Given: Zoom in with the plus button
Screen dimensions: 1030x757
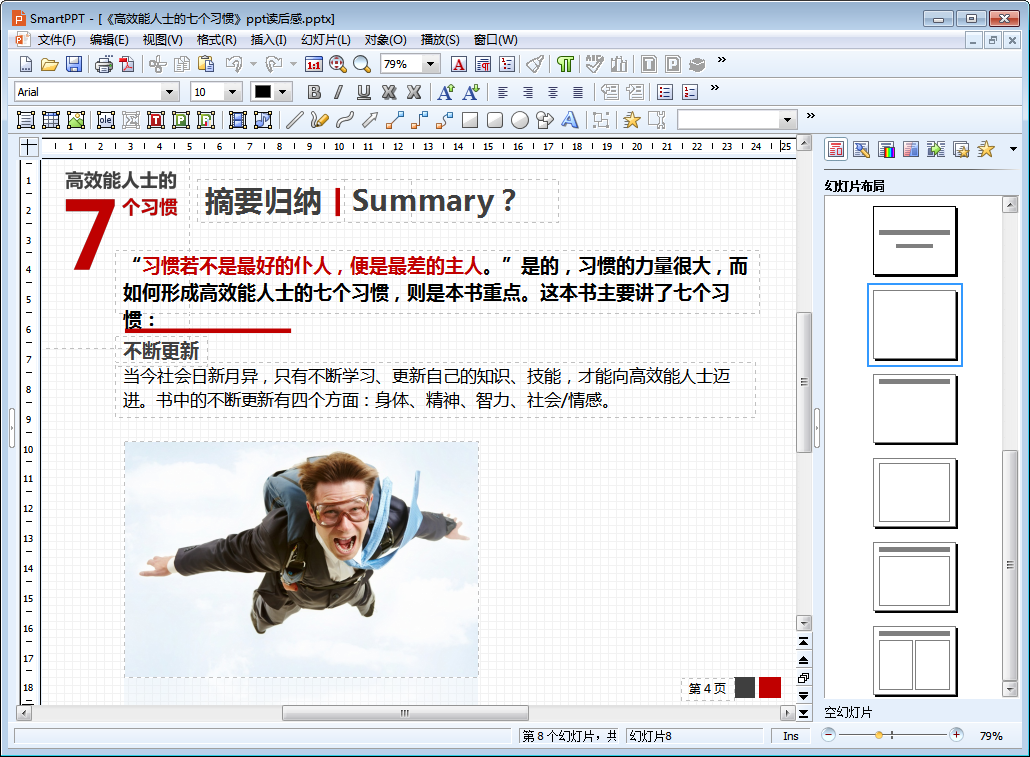Looking at the screenshot, I should click(x=956, y=735).
